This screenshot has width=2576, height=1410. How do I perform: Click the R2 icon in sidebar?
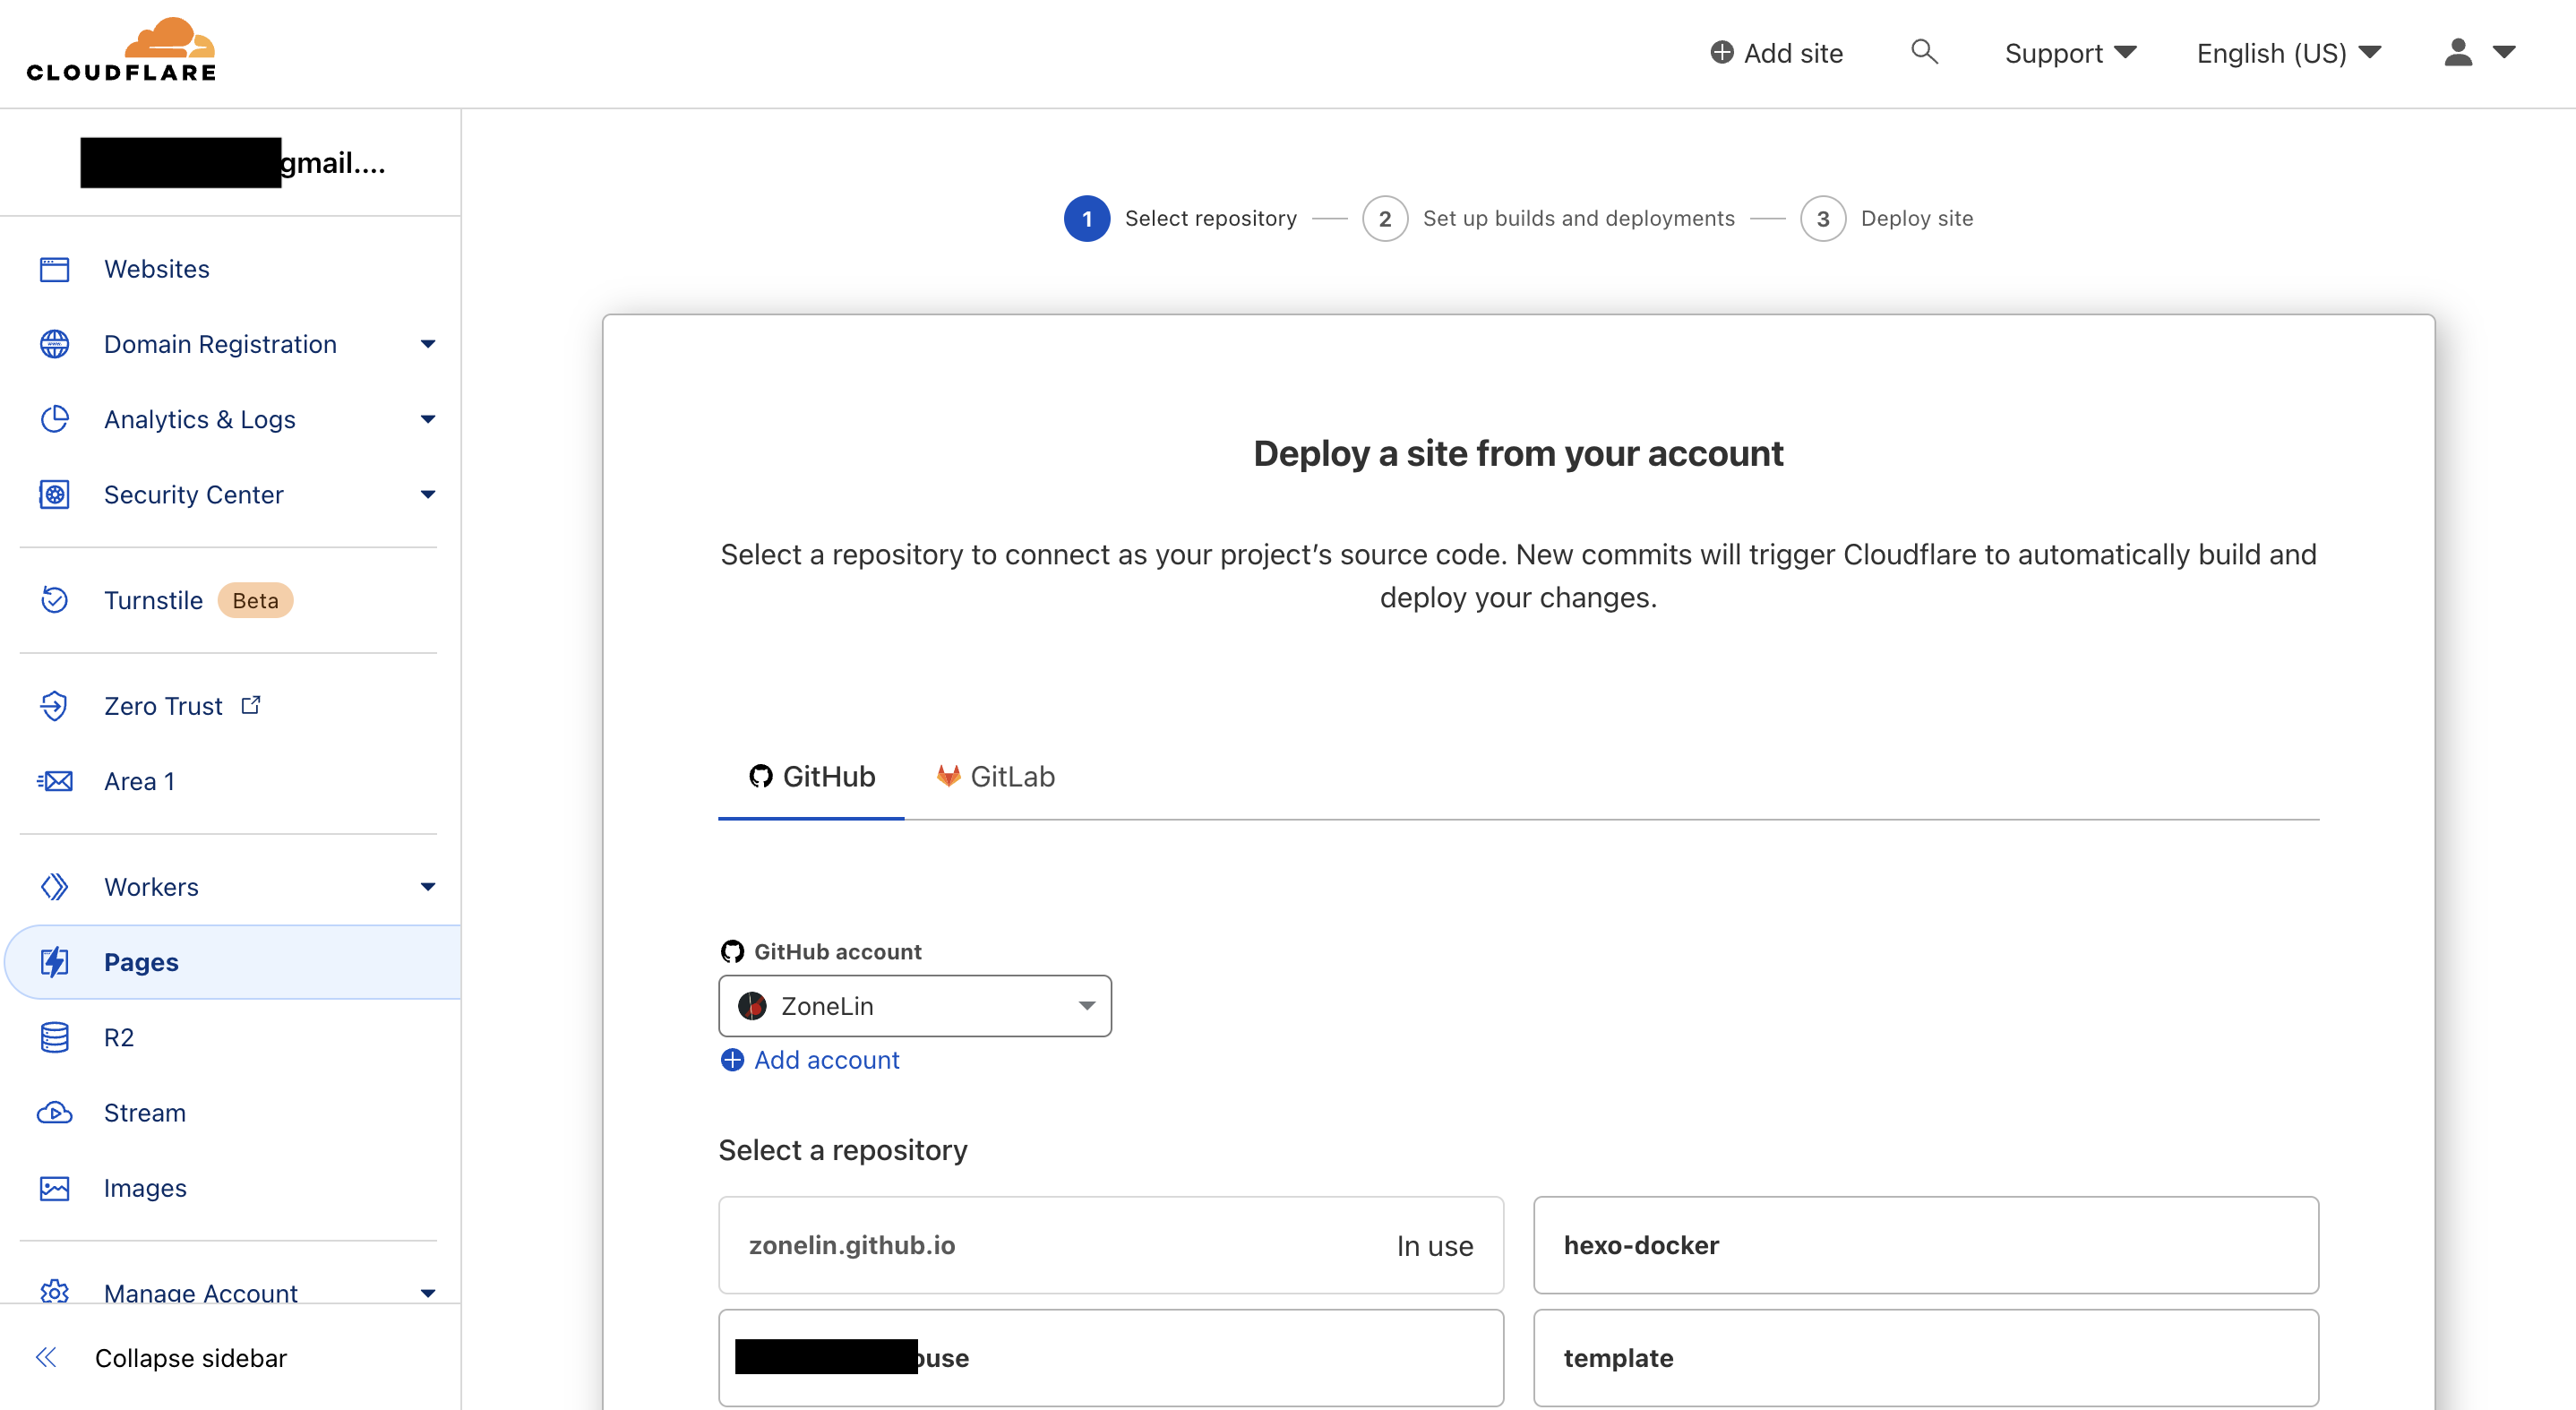56,1036
